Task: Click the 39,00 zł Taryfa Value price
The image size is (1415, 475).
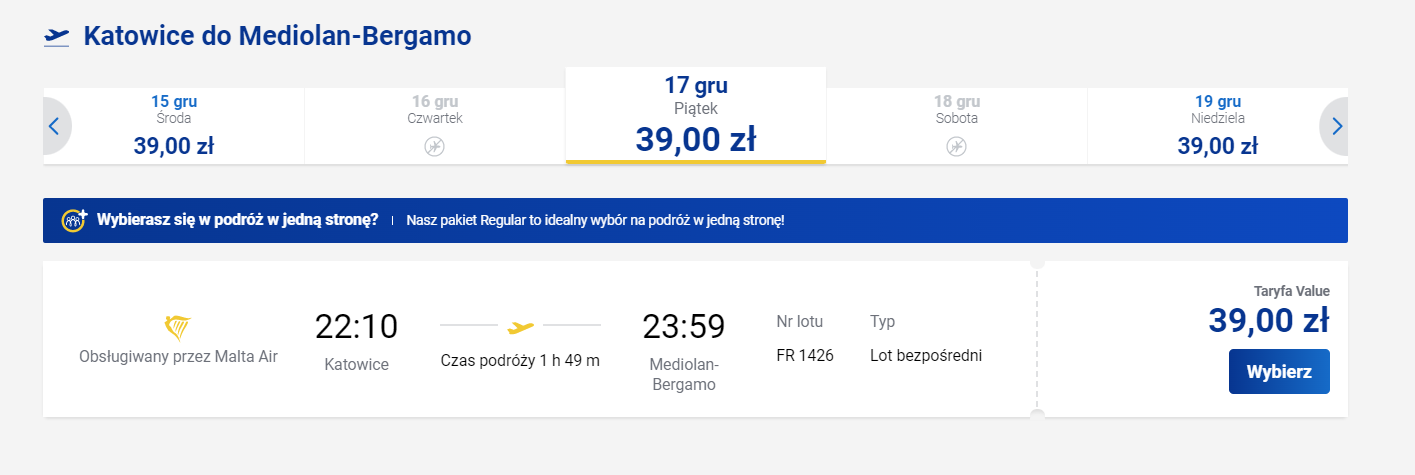Action: 1269,320
